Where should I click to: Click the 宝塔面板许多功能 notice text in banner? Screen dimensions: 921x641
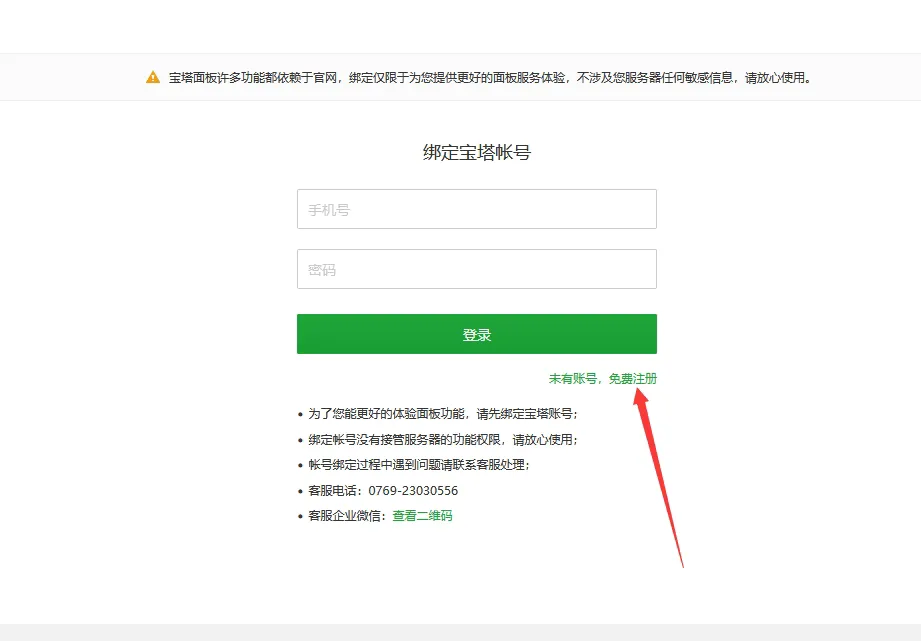pyautogui.click(x=490, y=78)
